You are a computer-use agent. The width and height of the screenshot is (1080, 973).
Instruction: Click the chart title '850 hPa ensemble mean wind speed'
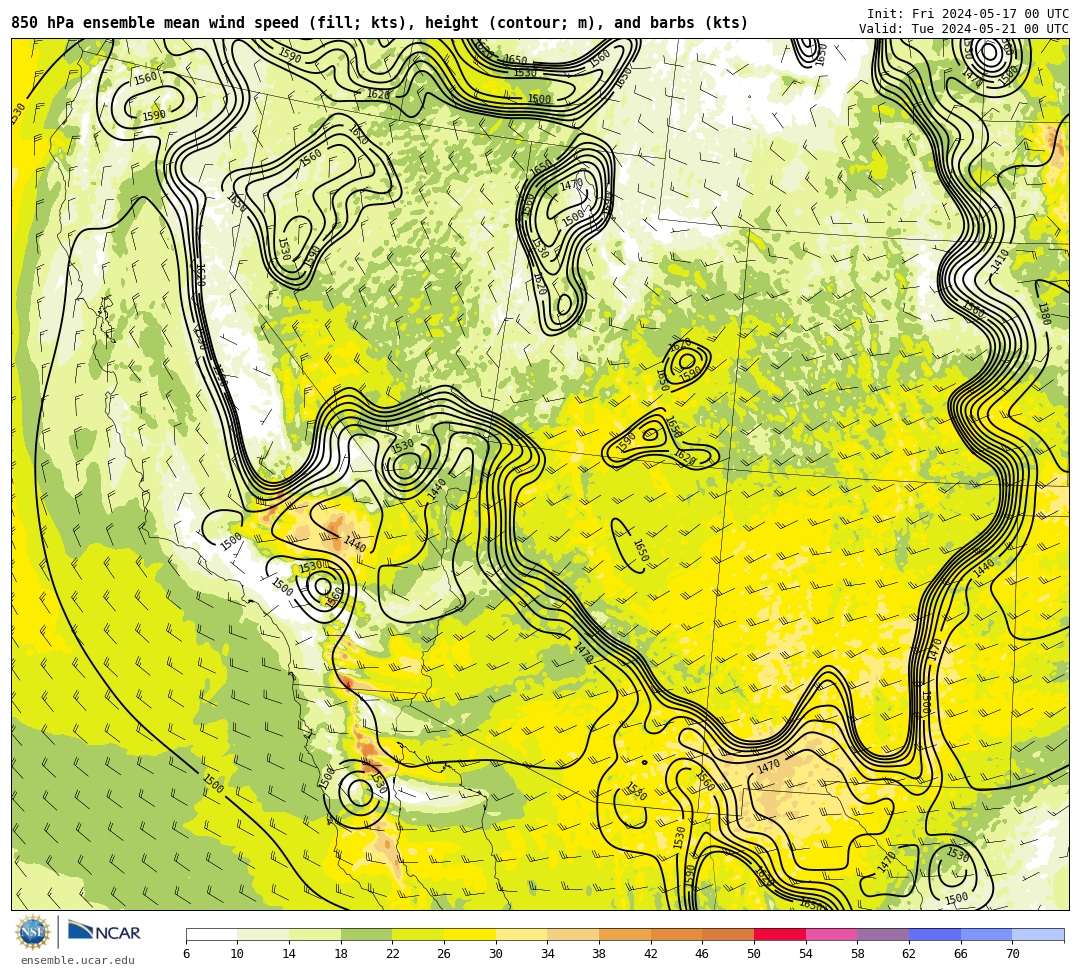click(x=155, y=23)
